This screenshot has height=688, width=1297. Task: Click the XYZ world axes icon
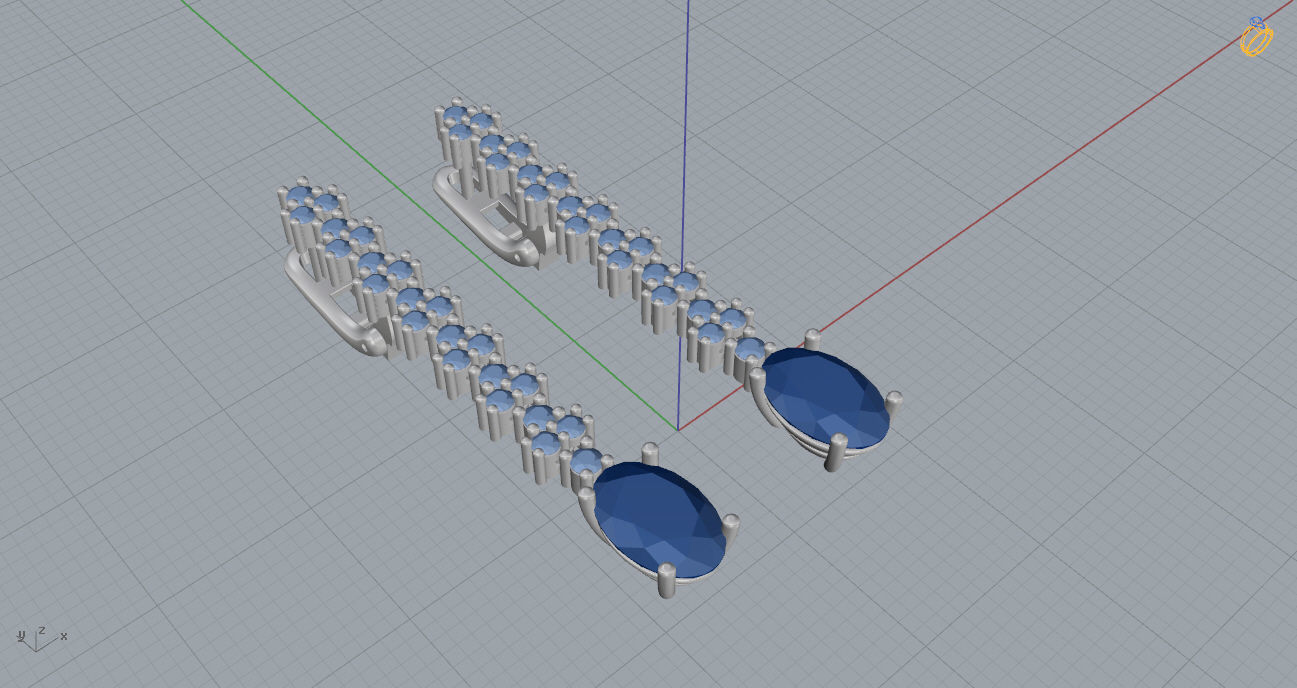pos(41,637)
